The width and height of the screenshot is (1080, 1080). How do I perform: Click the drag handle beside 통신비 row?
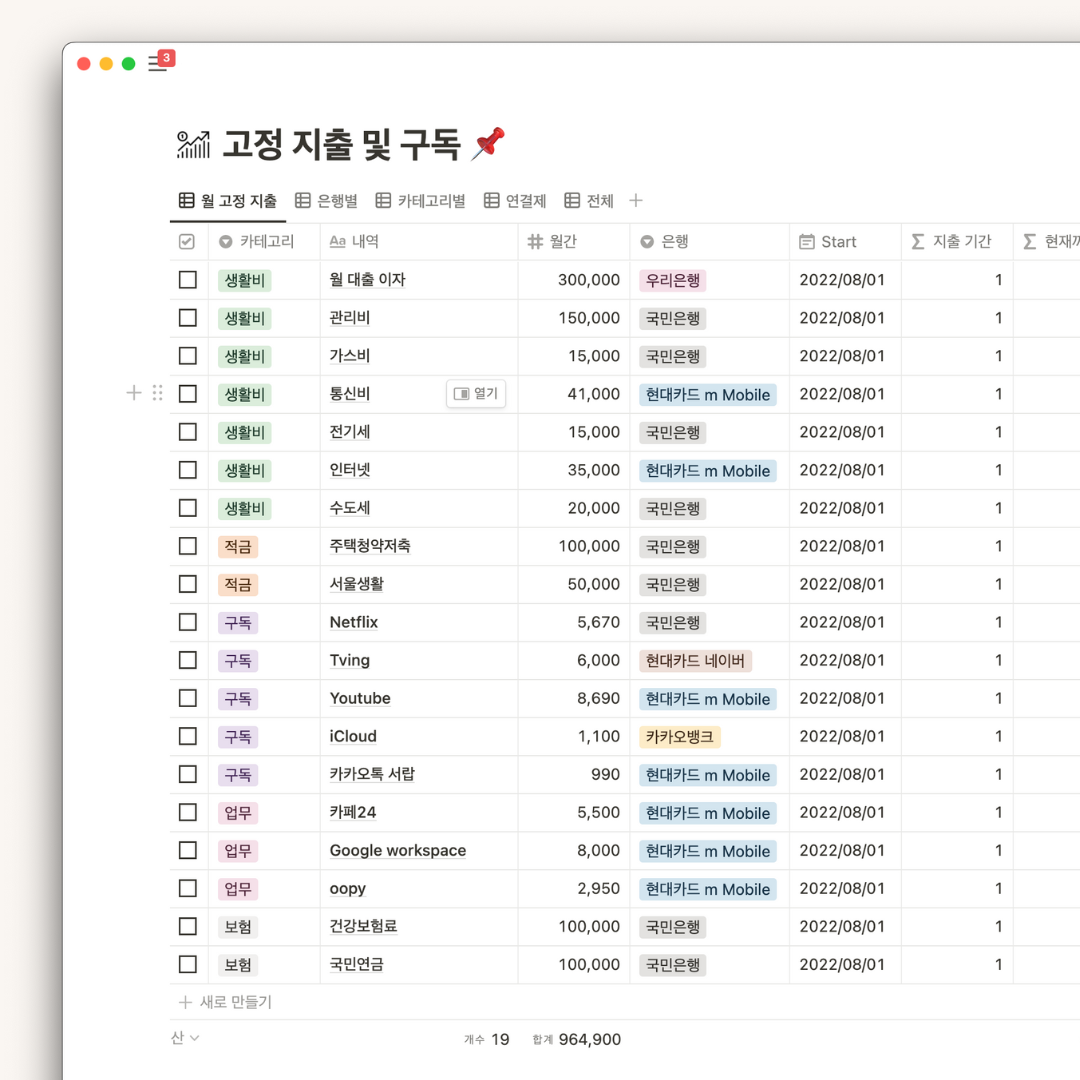[157, 393]
